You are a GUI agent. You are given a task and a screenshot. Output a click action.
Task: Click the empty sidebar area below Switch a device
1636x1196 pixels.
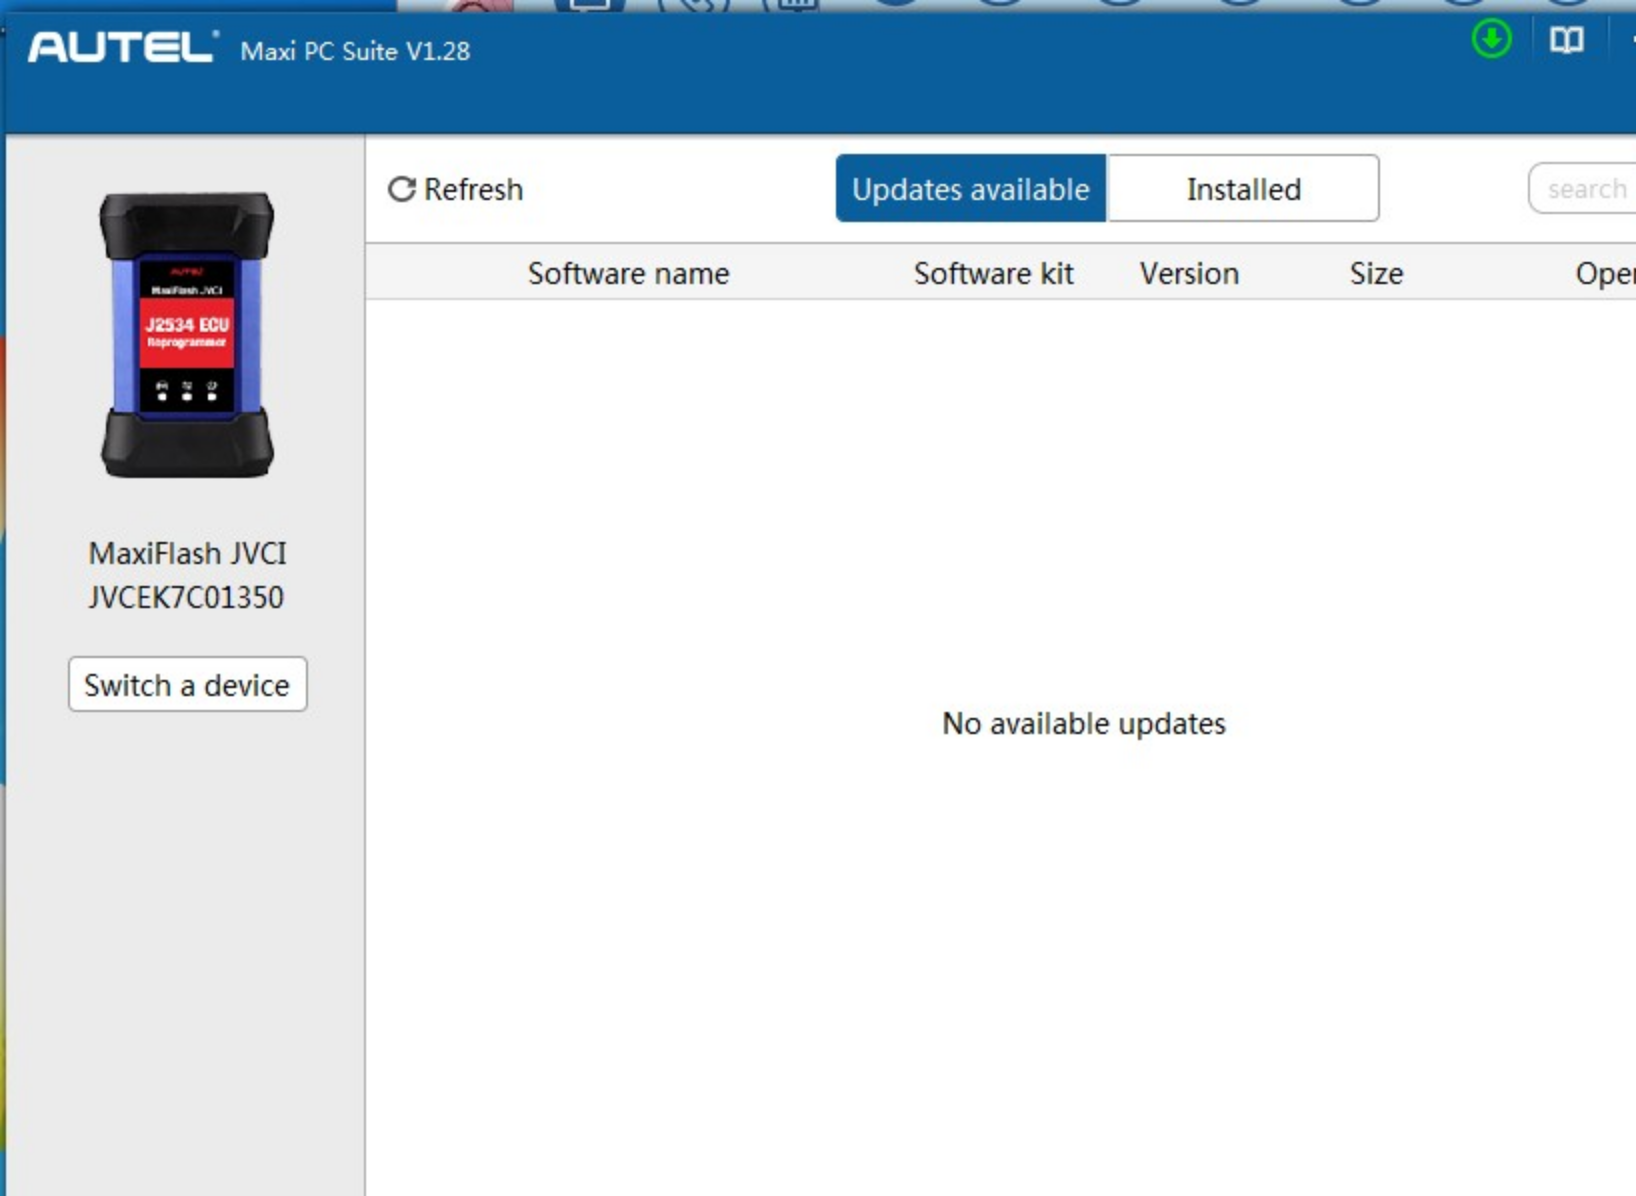(x=186, y=950)
